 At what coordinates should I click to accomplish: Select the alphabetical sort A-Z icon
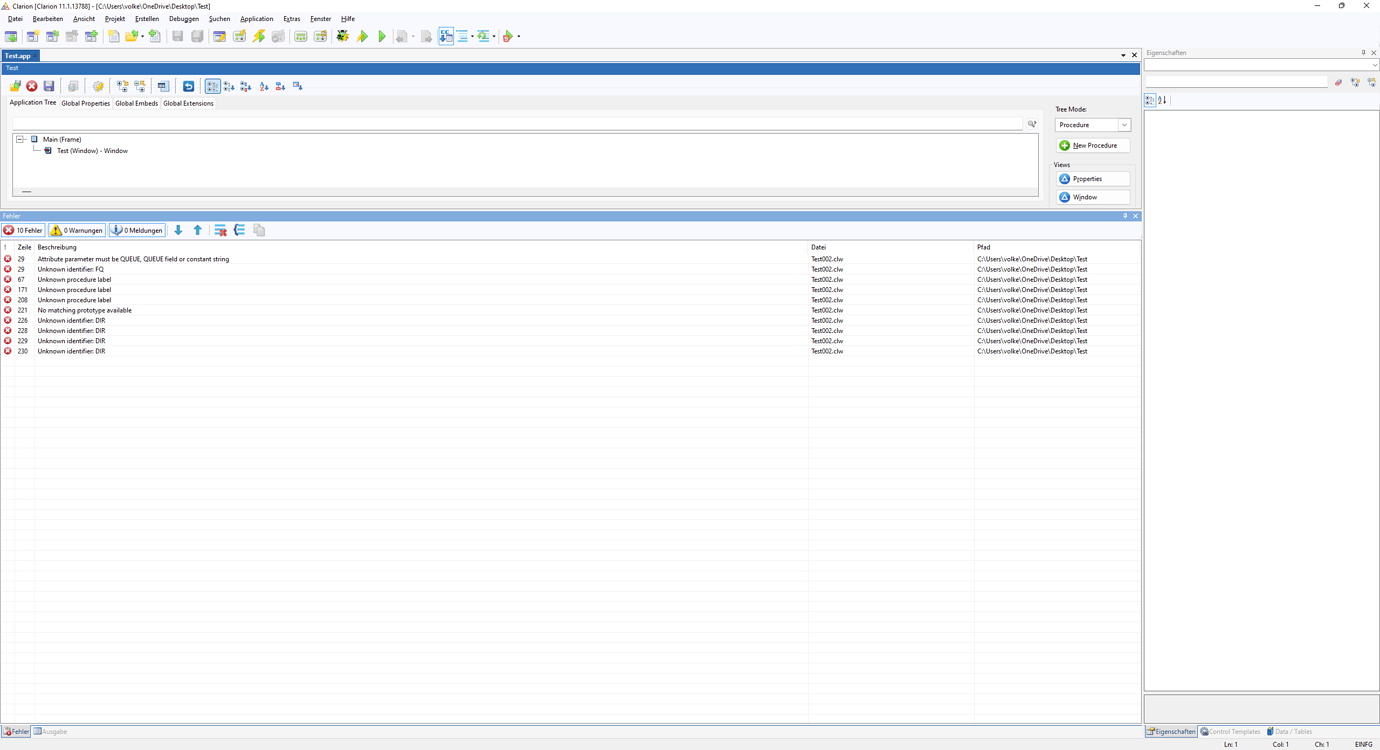pyautogui.click(x=263, y=86)
